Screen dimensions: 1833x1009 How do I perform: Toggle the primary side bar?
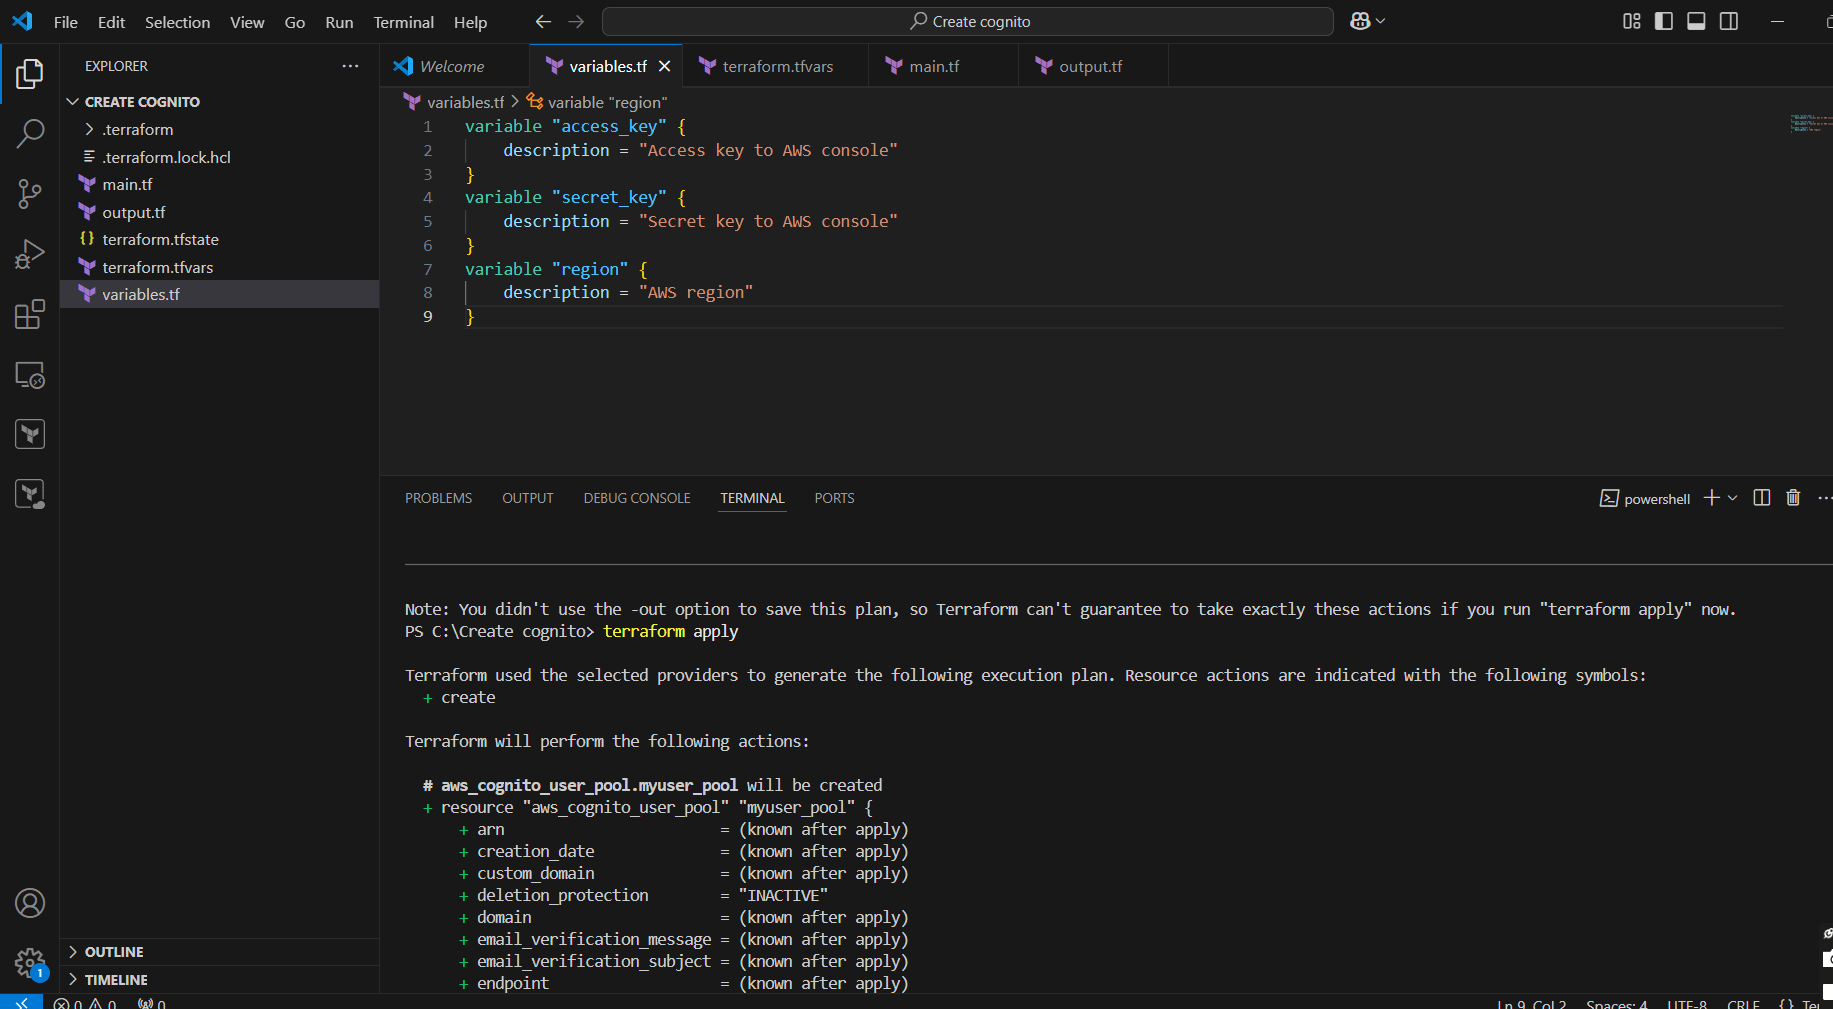1664,21
